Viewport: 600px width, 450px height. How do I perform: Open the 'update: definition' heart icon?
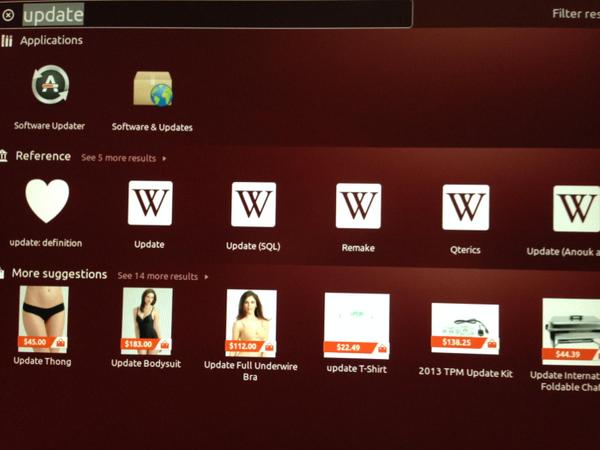[x=46, y=203]
